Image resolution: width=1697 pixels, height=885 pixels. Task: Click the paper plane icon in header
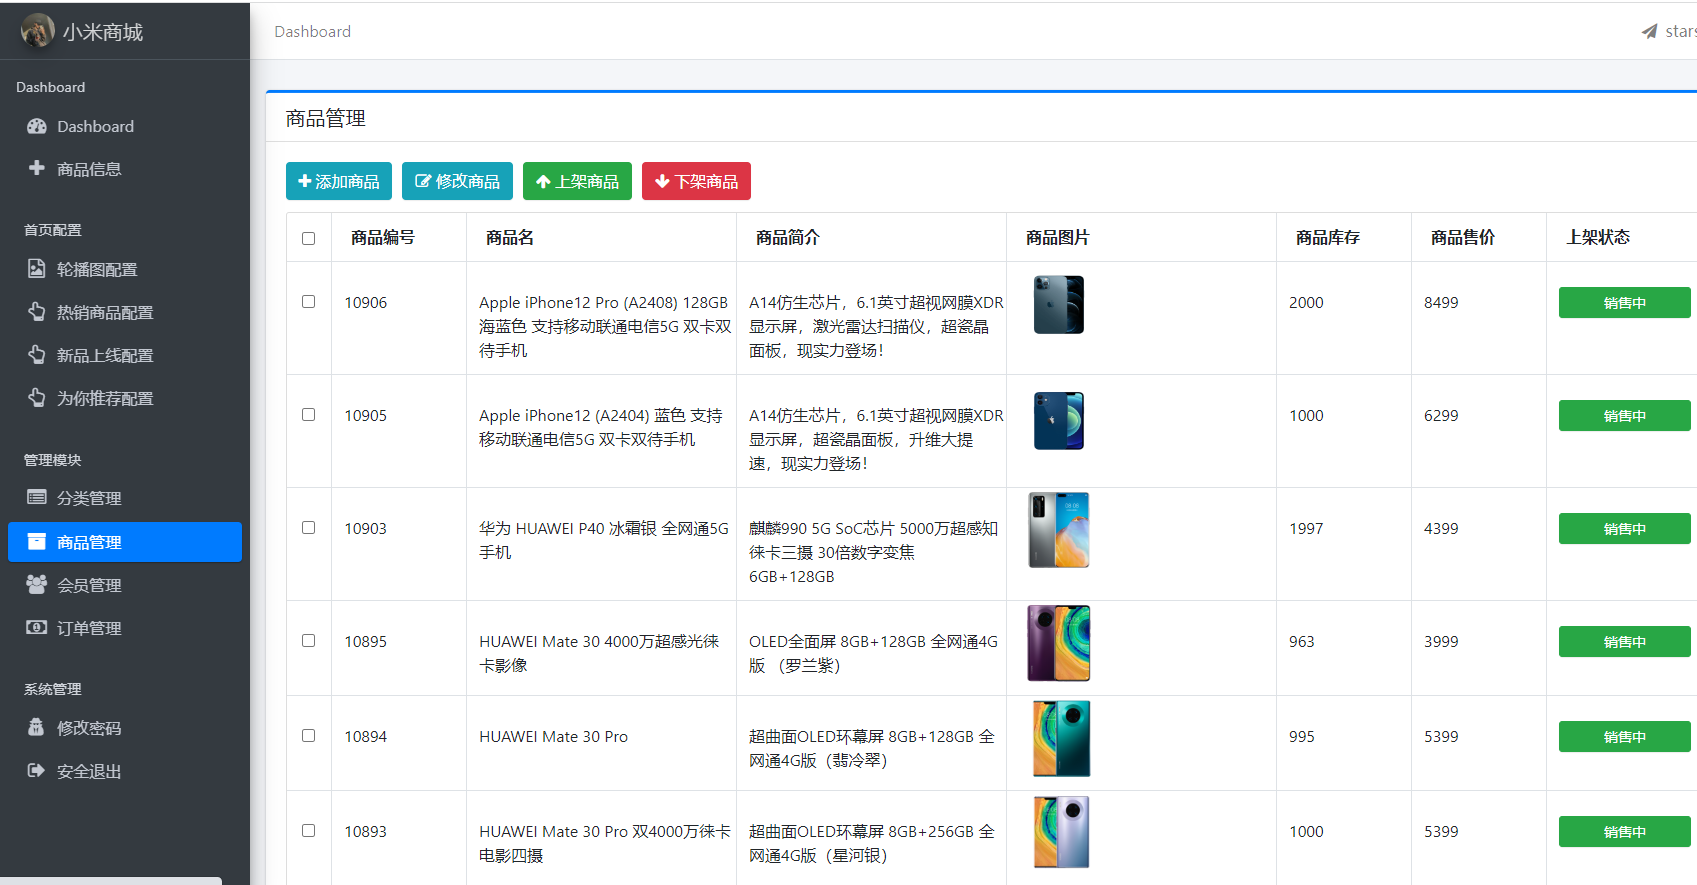click(x=1649, y=32)
